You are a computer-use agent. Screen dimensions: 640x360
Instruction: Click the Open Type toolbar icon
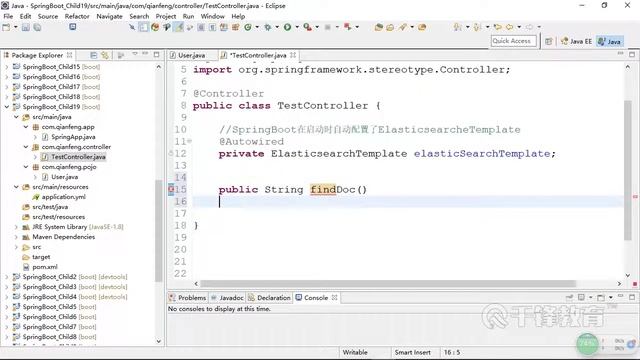coord(379,27)
